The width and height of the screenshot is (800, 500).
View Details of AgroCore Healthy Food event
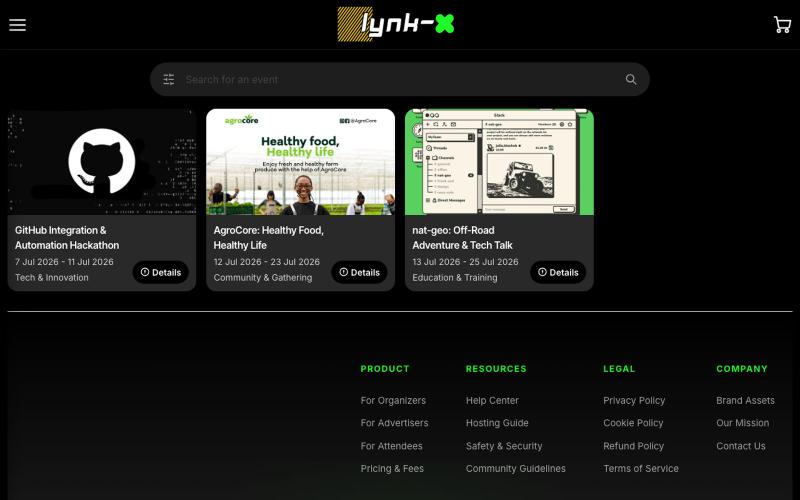[359, 272]
